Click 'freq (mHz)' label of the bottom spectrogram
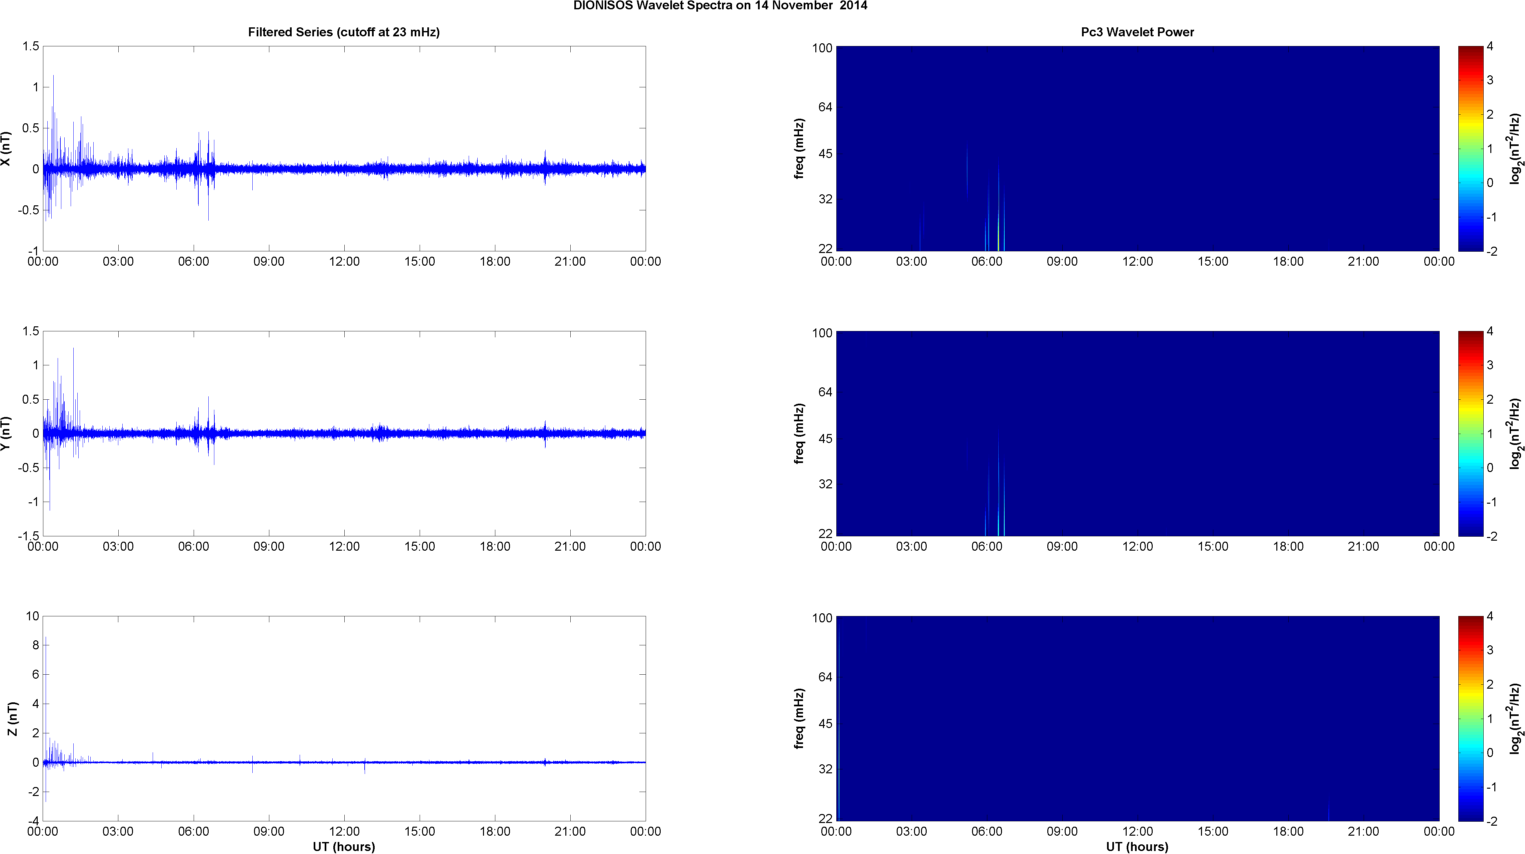Viewport: 1525px width, 854px height. [800, 718]
